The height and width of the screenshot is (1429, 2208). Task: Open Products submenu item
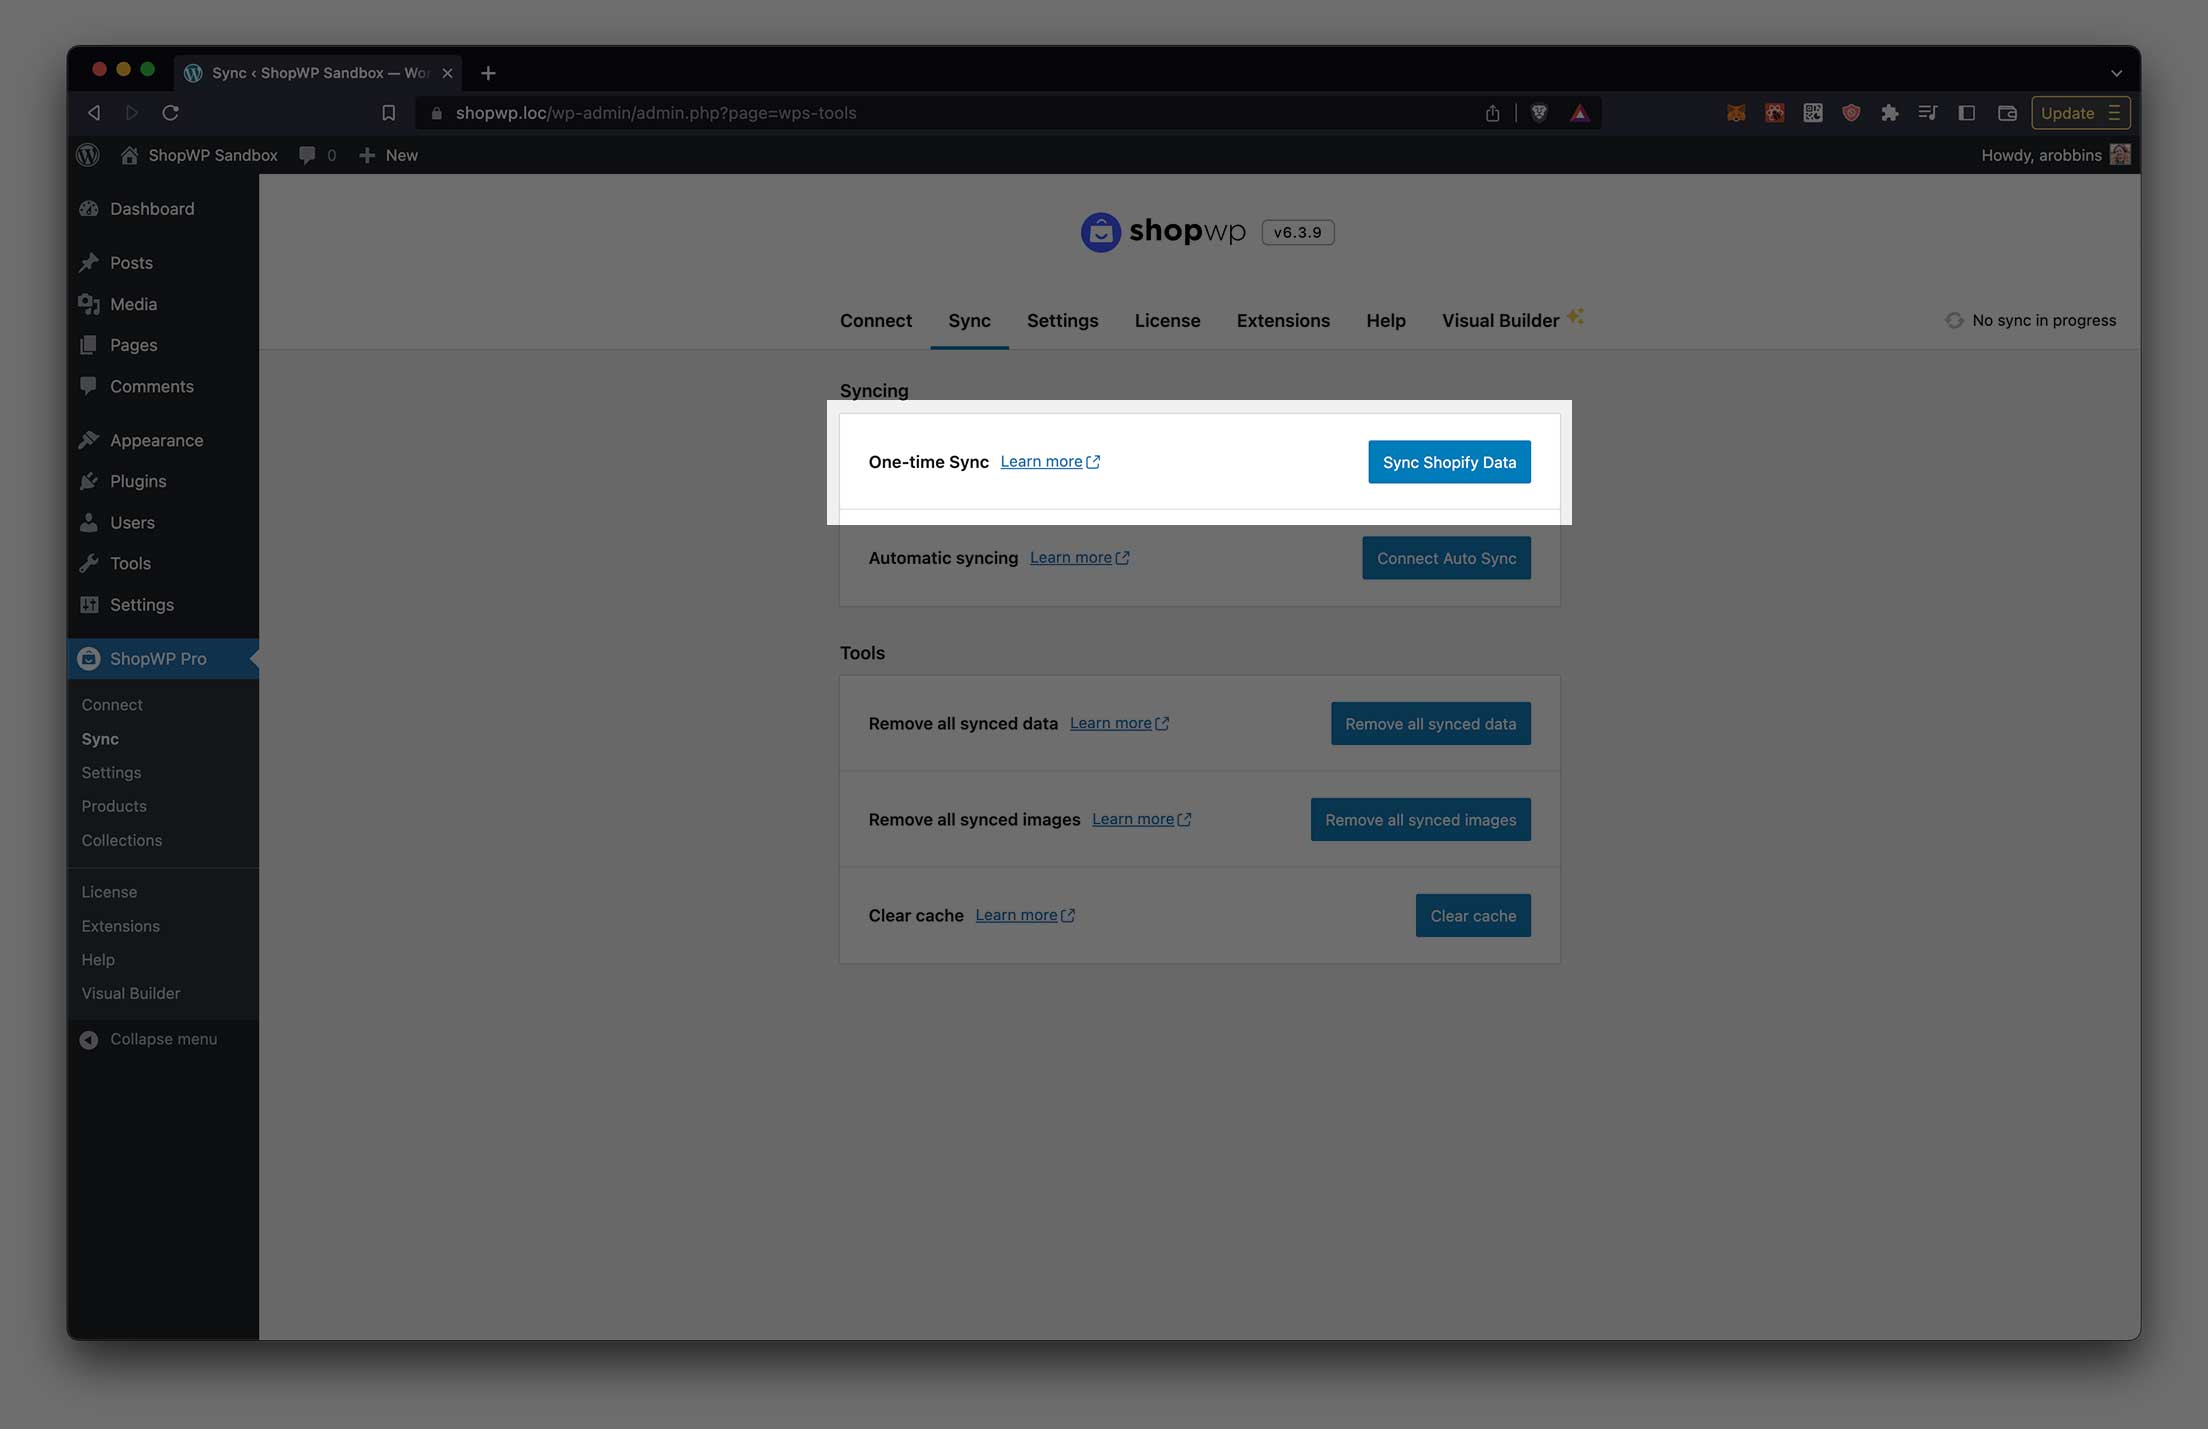(114, 806)
